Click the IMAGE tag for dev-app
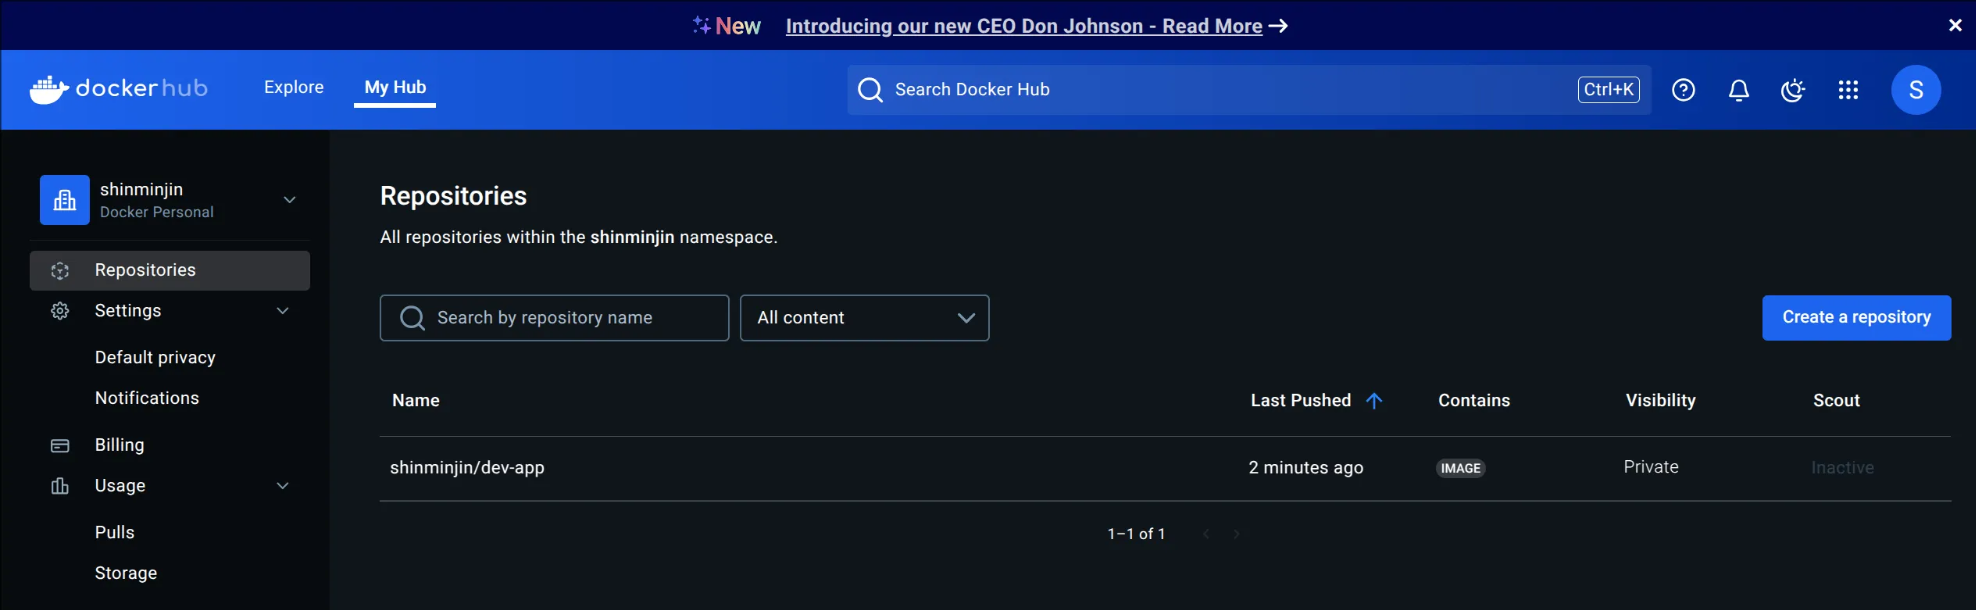 pos(1461,468)
